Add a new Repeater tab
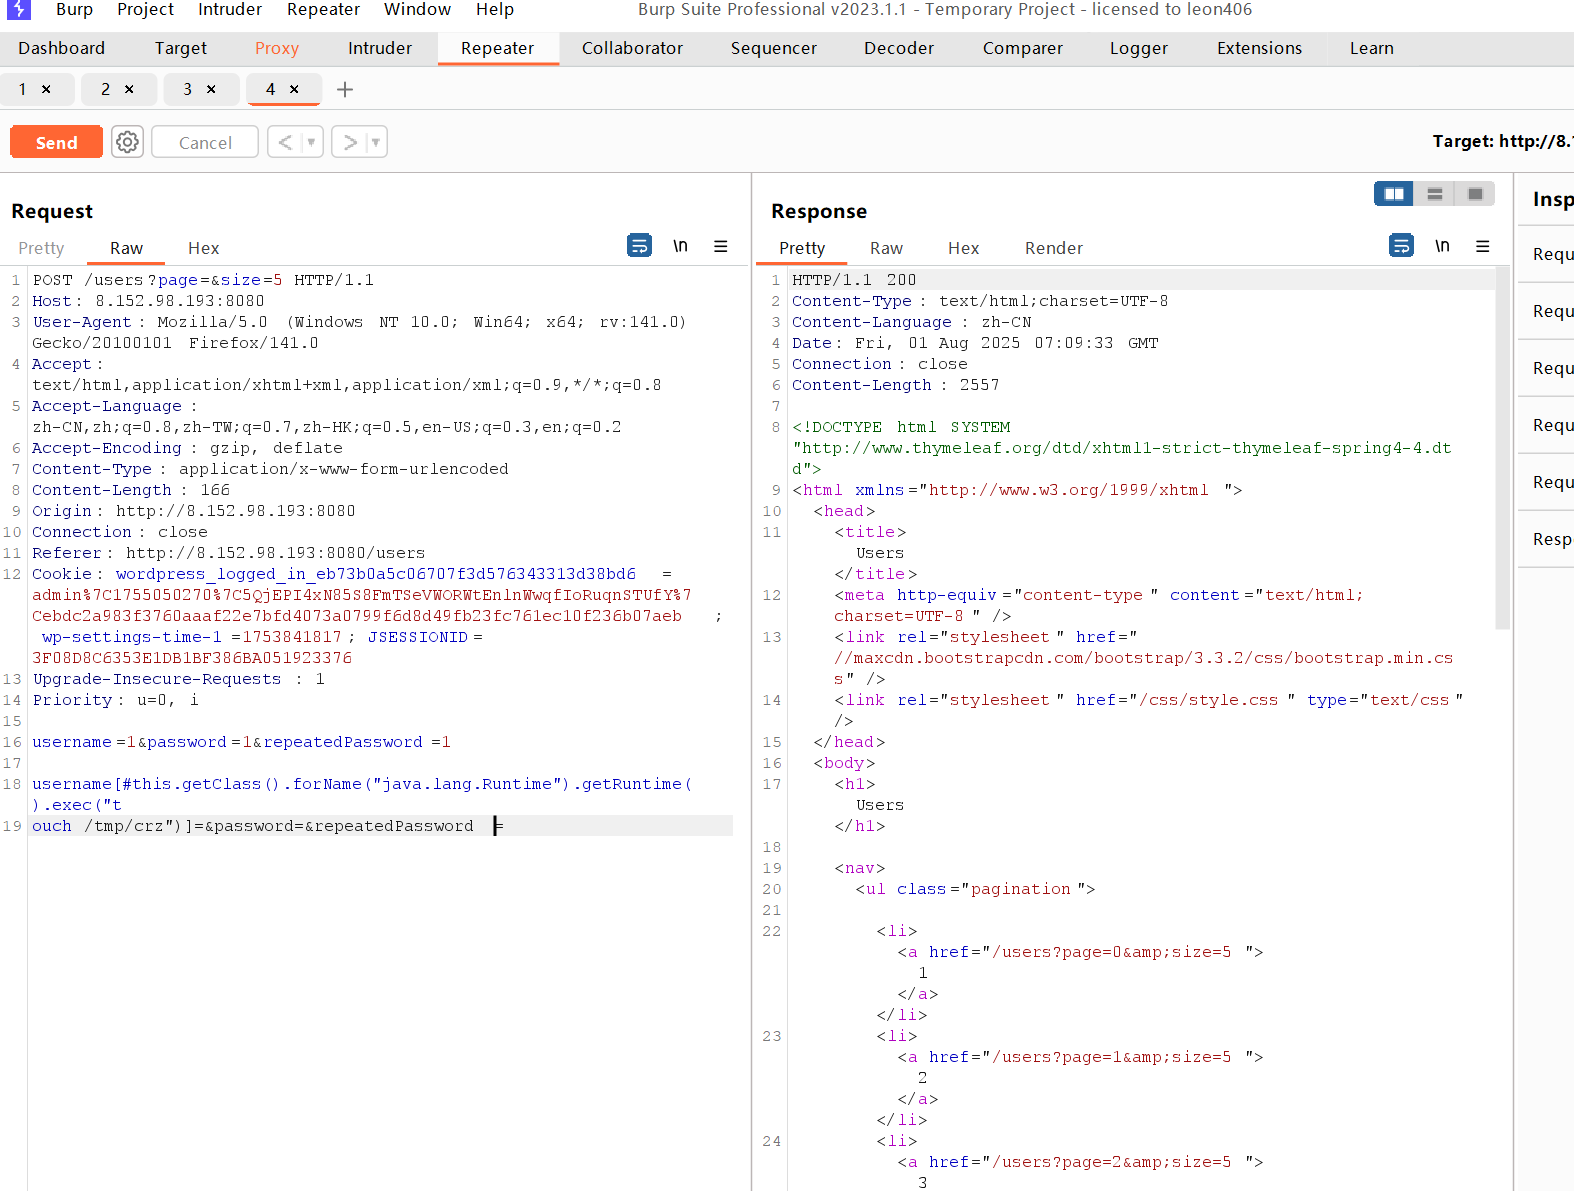The height and width of the screenshot is (1191, 1574). tap(345, 90)
